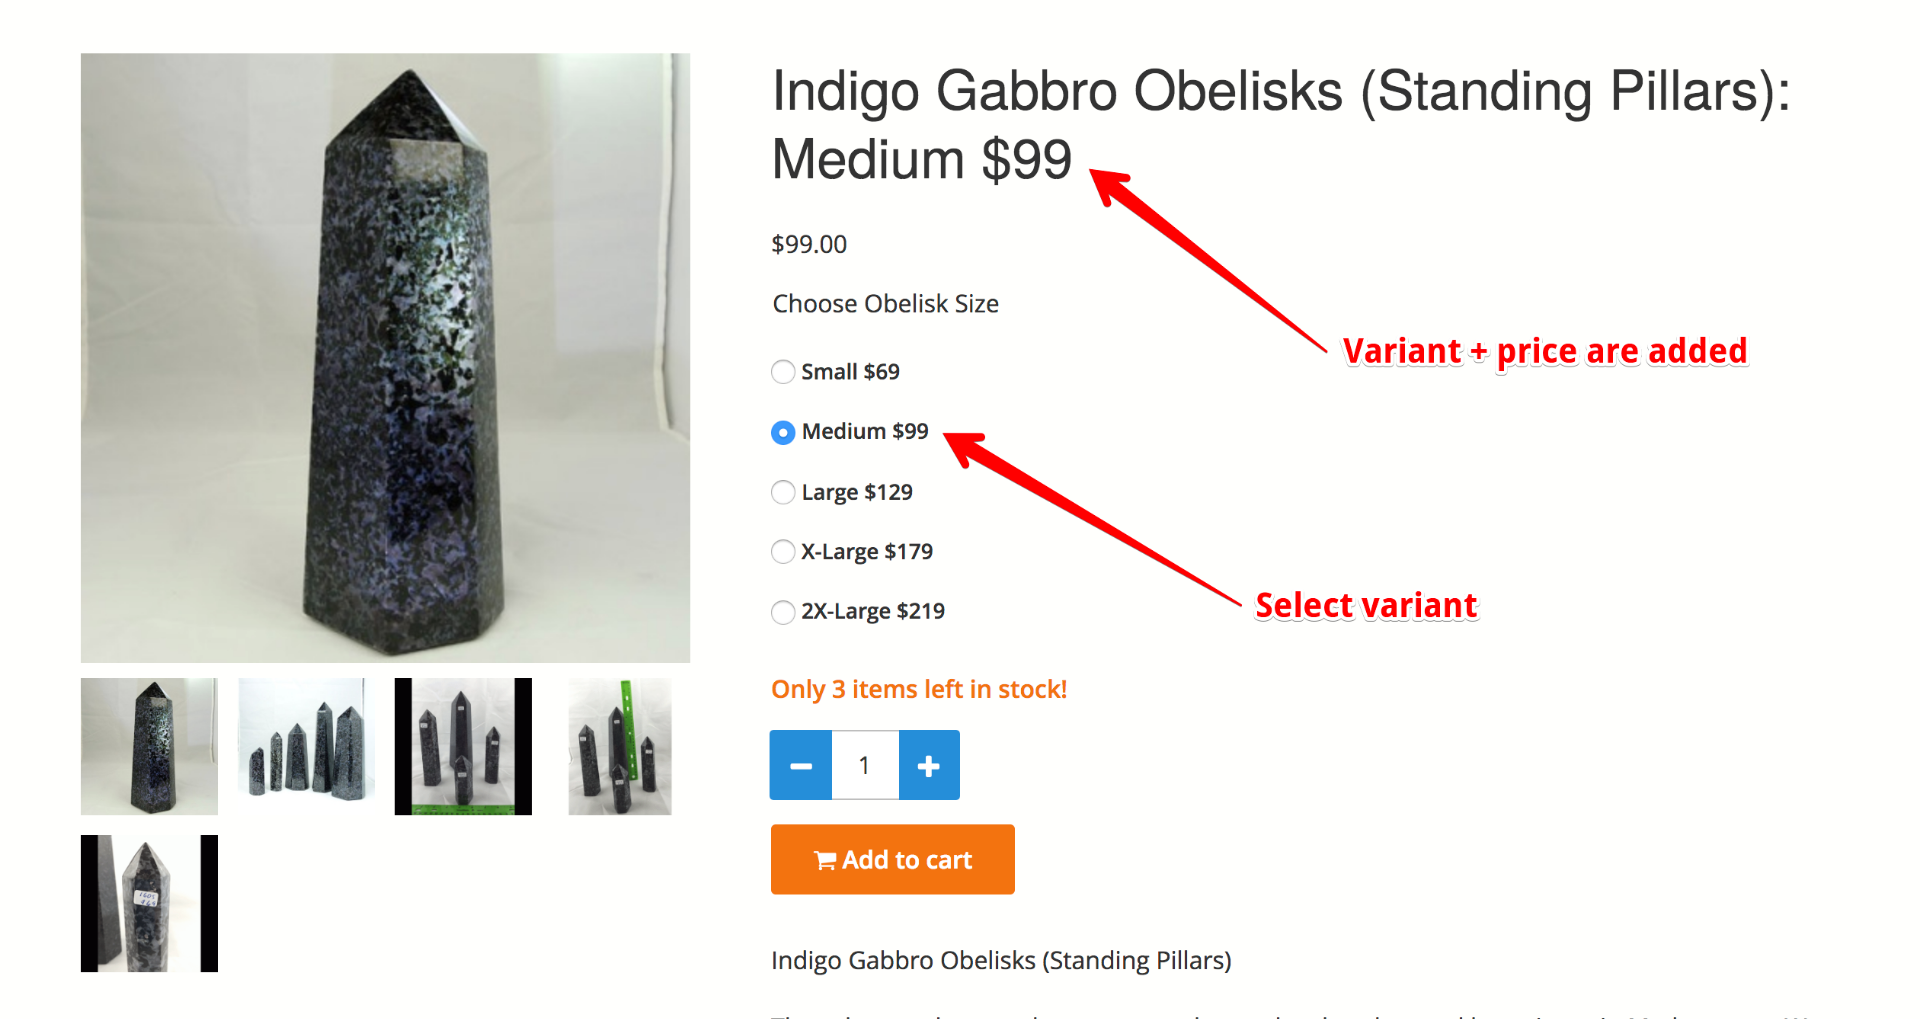Click the Only 3 items left notice
The width and height of the screenshot is (1920, 1019).
point(919,689)
